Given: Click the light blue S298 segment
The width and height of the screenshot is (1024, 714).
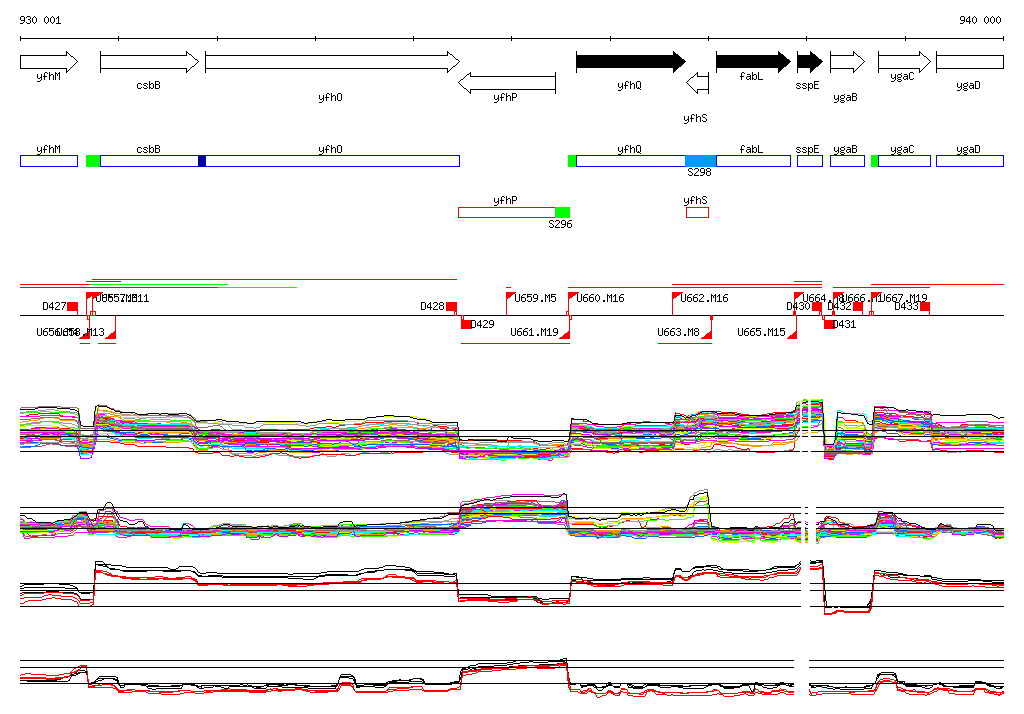Looking at the screenshot, I should (x=701, y=161).
